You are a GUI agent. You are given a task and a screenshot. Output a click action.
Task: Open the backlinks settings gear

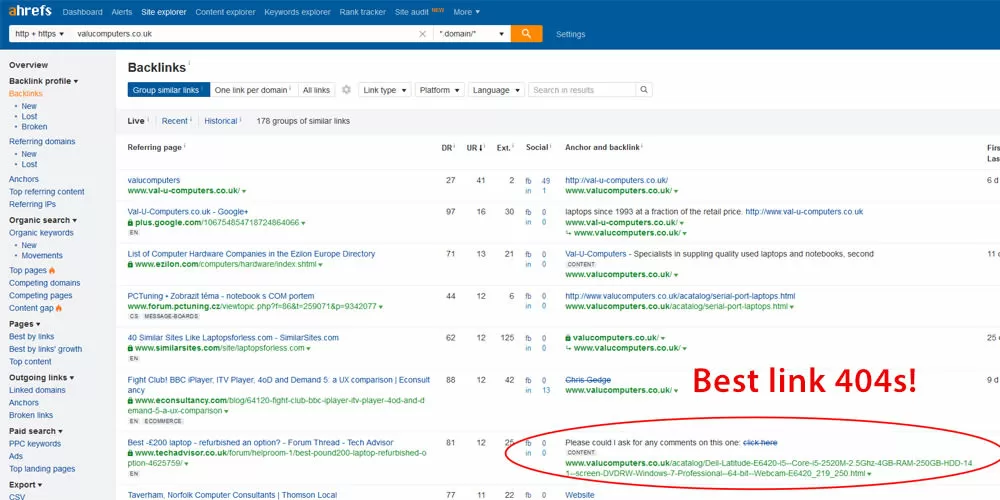pos(346,90)
